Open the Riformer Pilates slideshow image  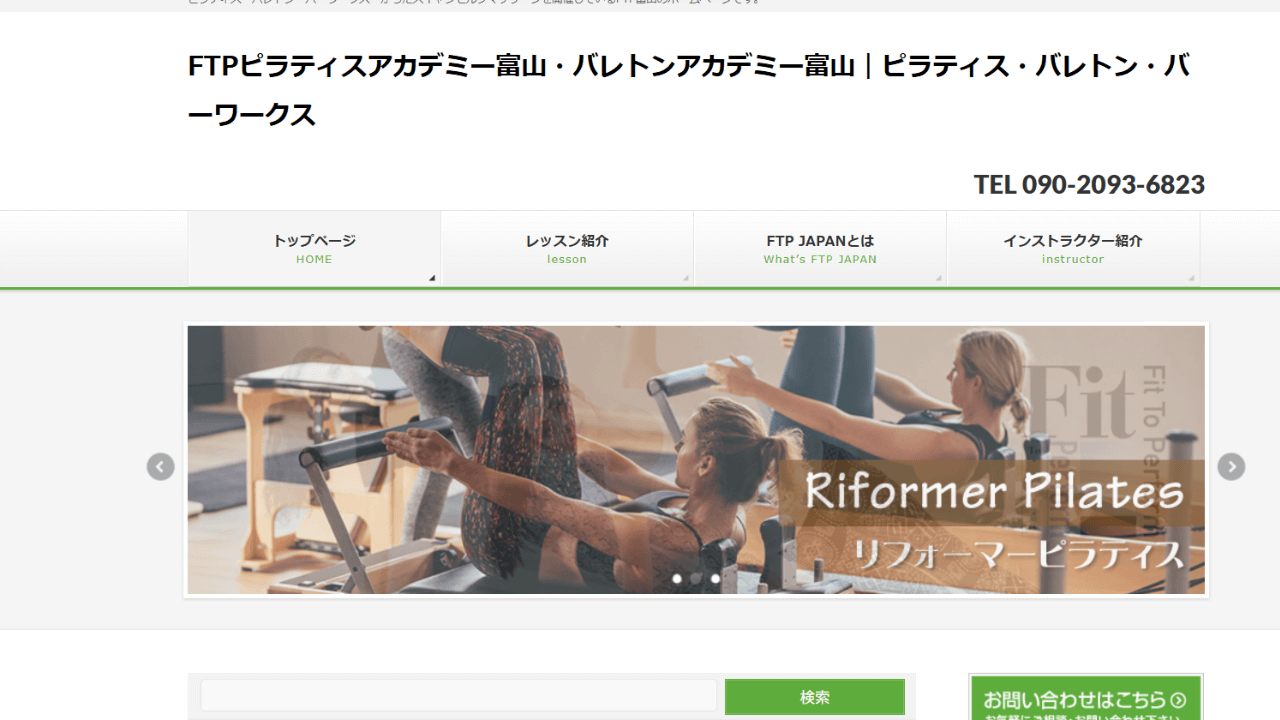pos(696,460)
